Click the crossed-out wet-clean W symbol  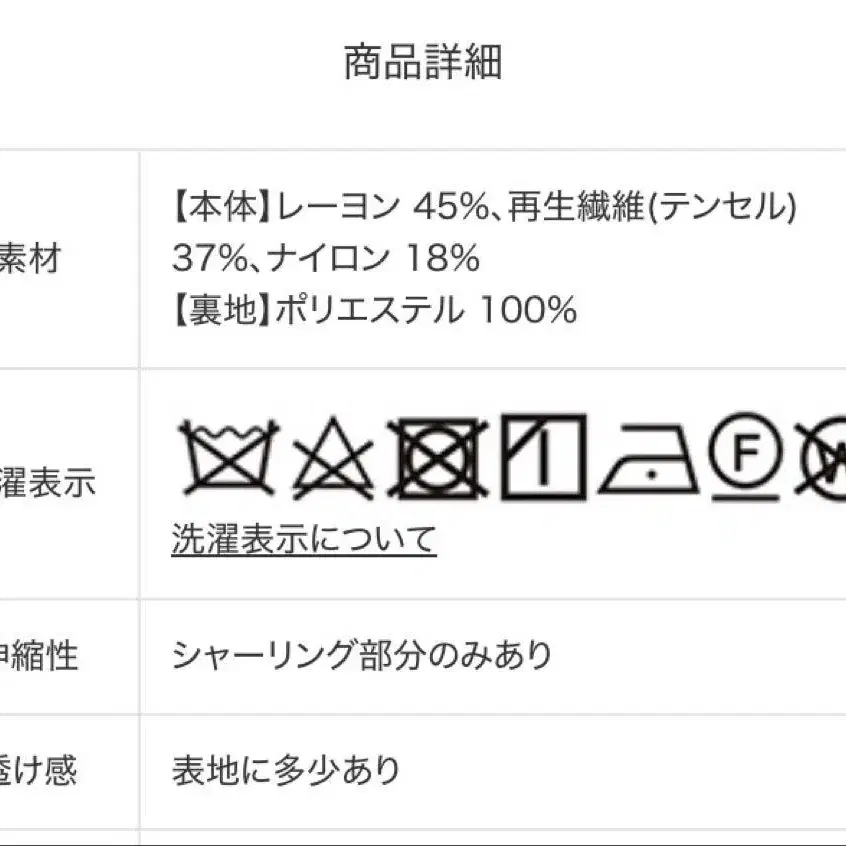point(821,458)
